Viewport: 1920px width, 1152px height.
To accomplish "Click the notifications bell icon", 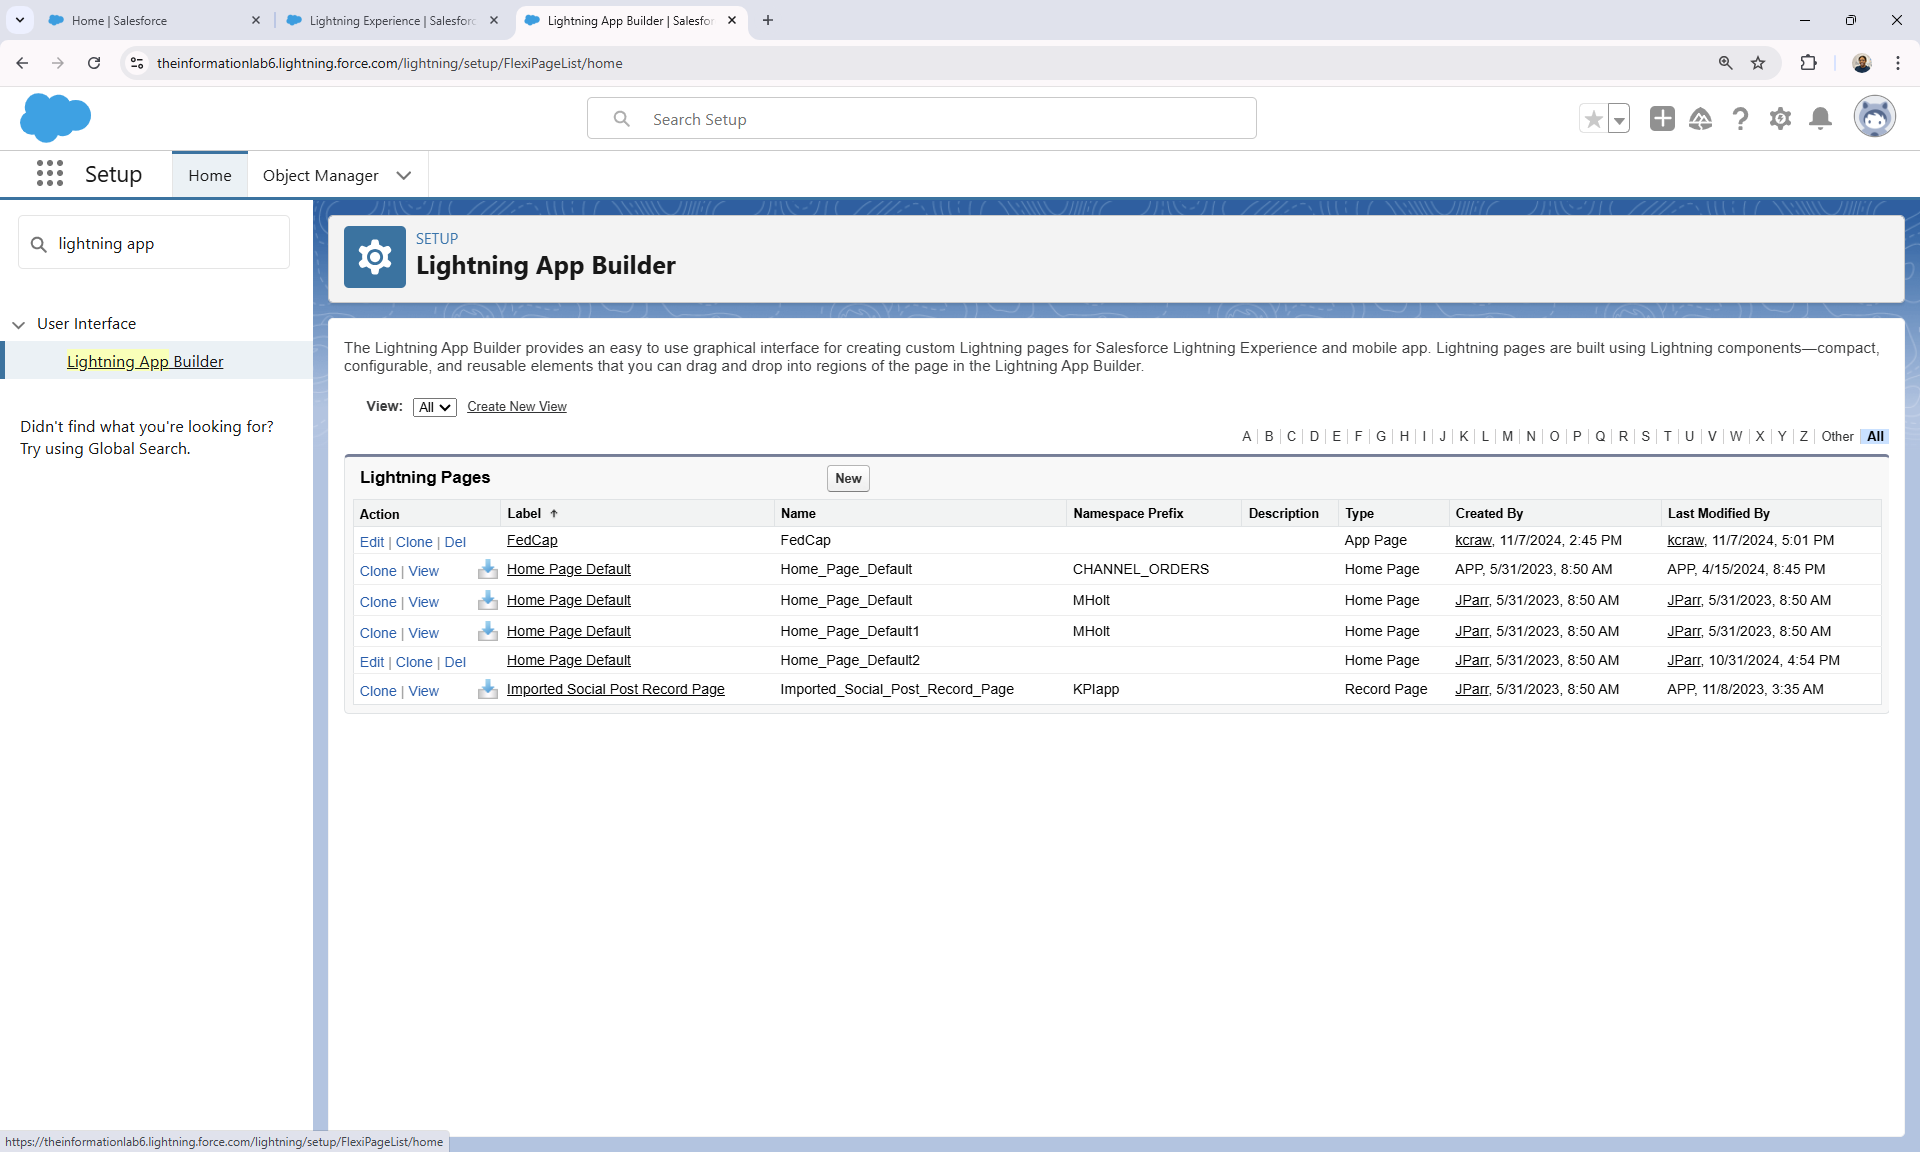I will click(x=1819, y=118).
